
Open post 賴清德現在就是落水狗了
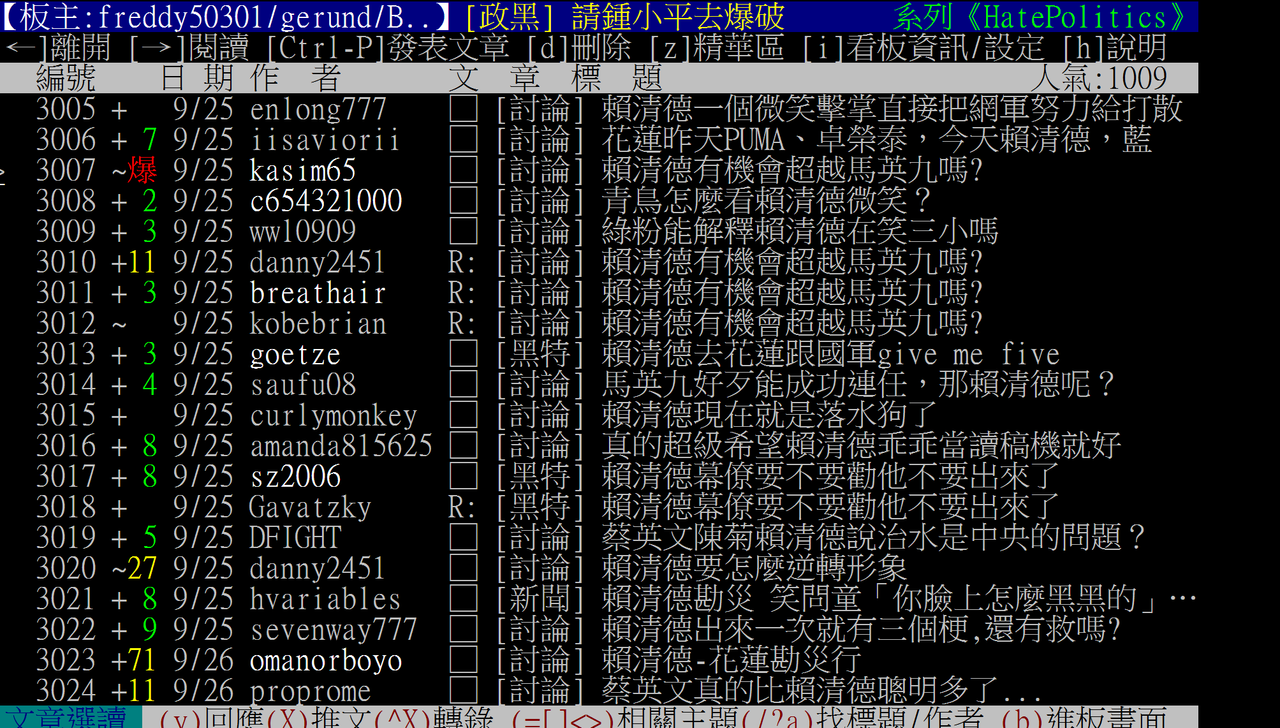770,415
